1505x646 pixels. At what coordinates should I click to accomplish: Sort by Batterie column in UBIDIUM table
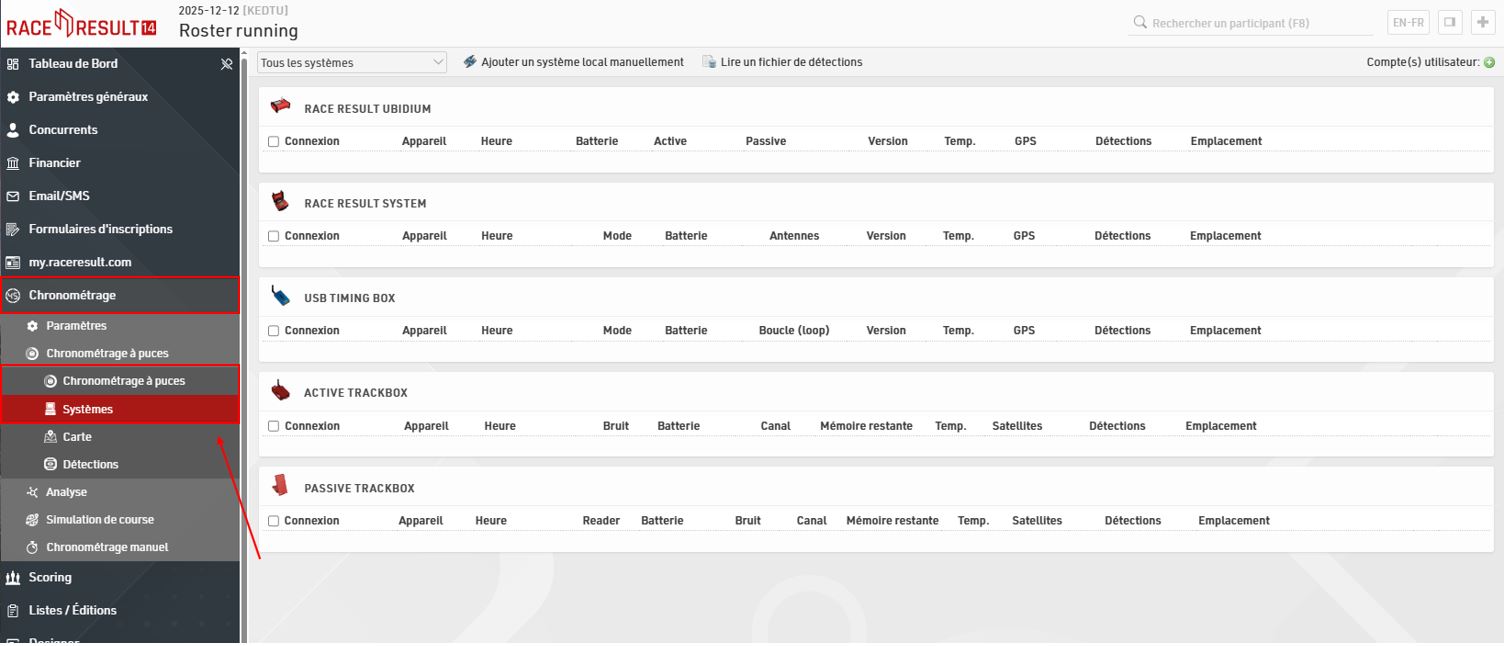pyautogui.click(x=597, y=142)
